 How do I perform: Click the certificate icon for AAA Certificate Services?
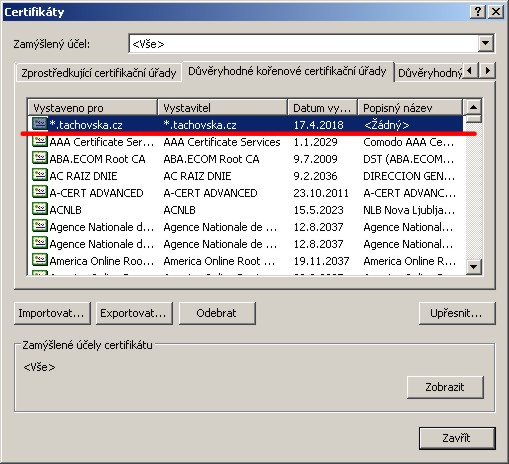(x=40, y=141)
